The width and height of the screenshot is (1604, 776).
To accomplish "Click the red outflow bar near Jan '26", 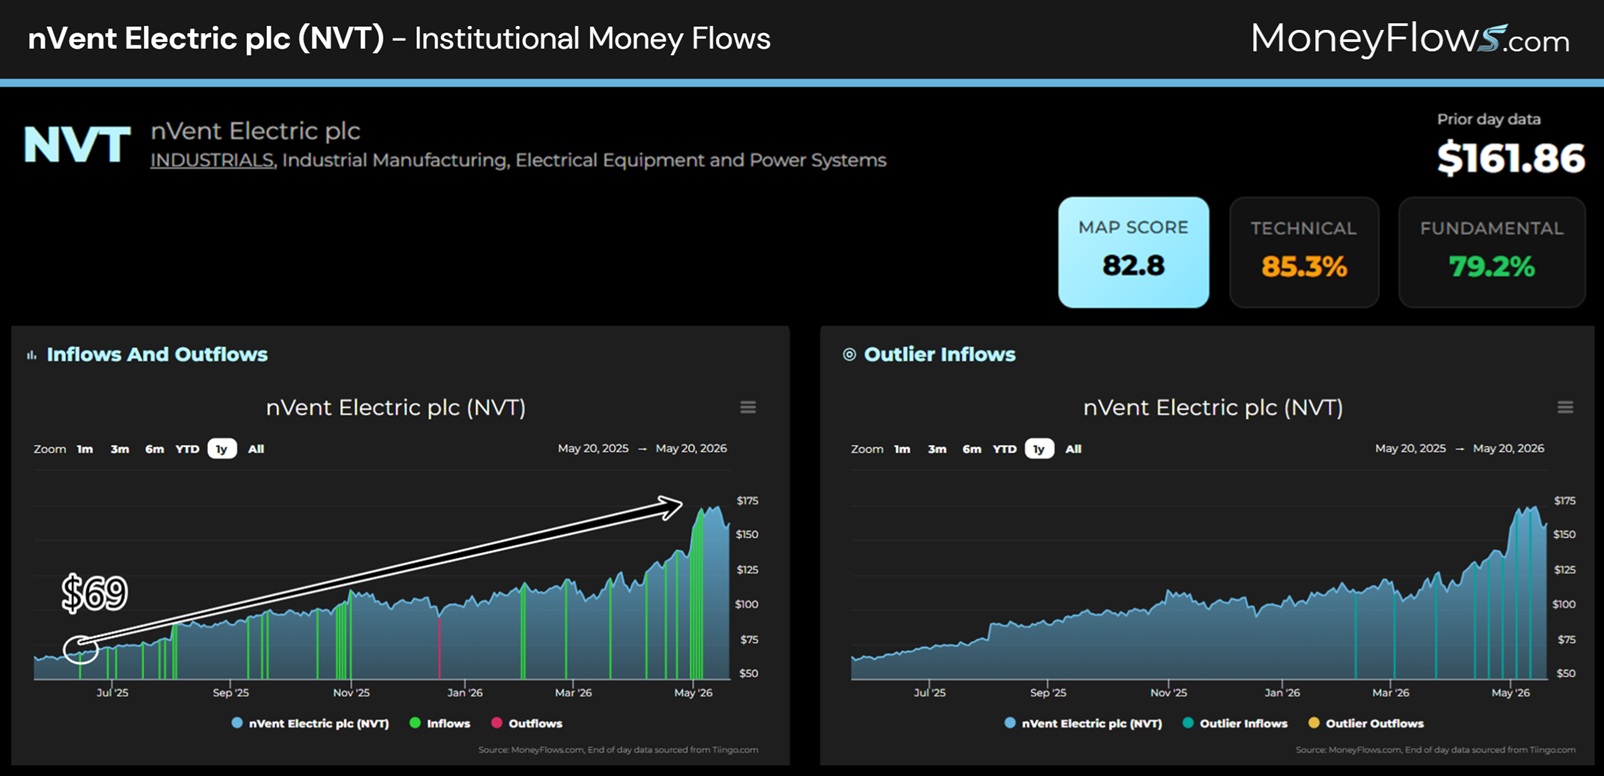I will click(x=440, y=648).
